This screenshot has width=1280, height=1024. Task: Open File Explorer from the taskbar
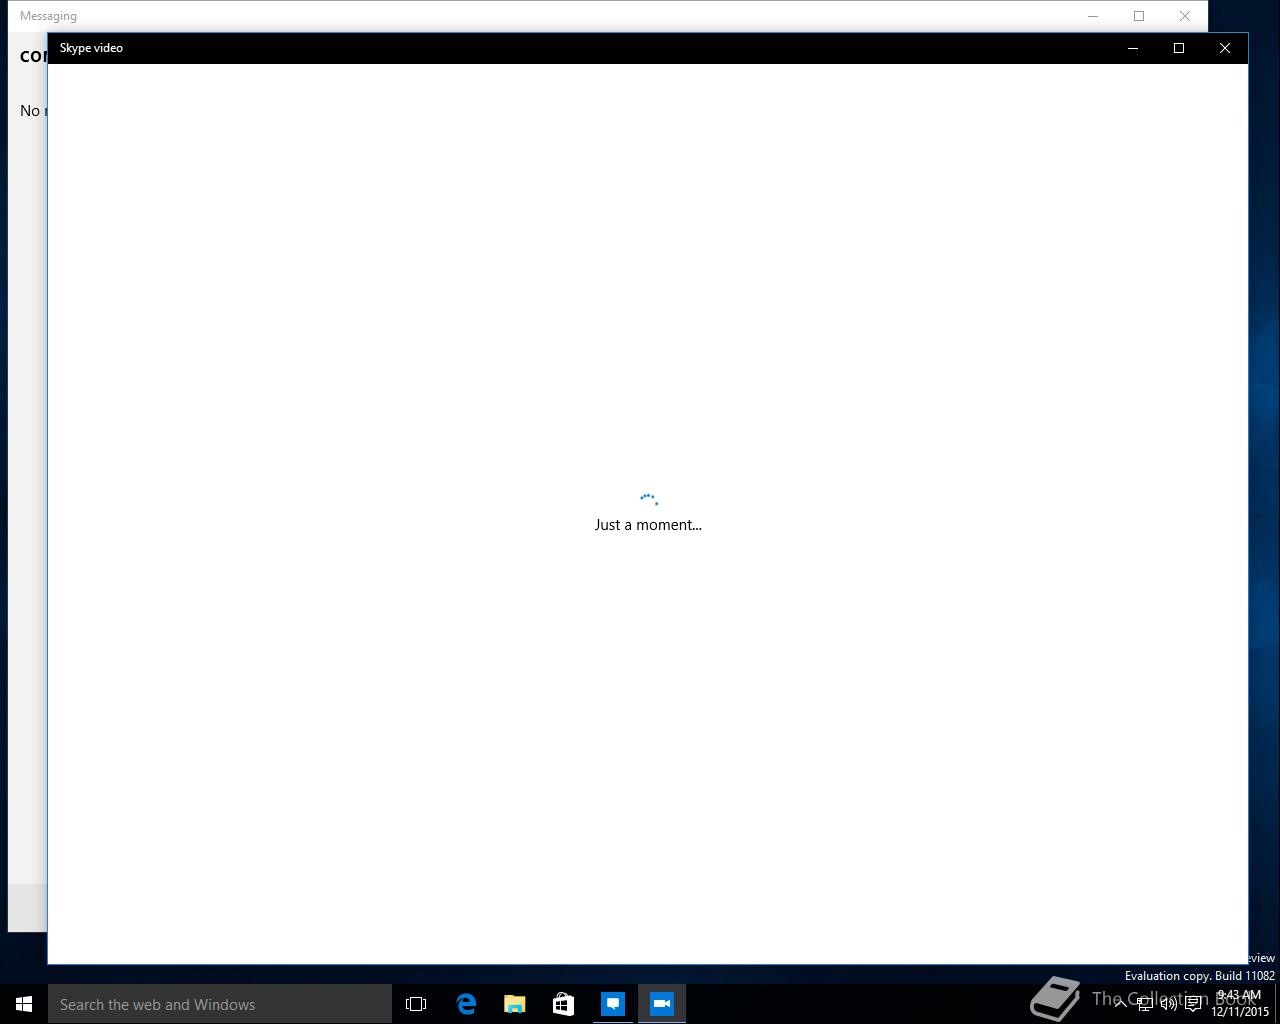pyautogui.click(x=515, y=1004)
